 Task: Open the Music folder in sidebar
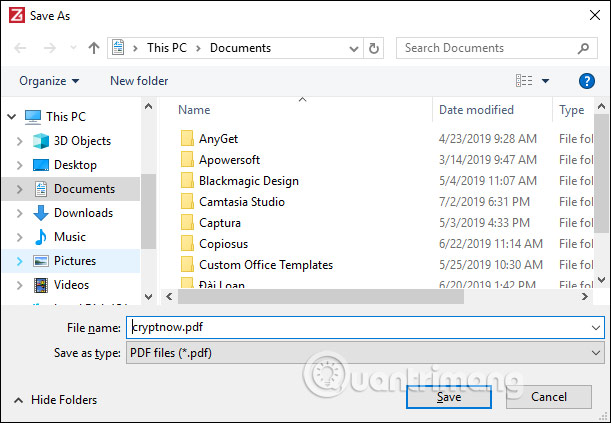point(69,237)
